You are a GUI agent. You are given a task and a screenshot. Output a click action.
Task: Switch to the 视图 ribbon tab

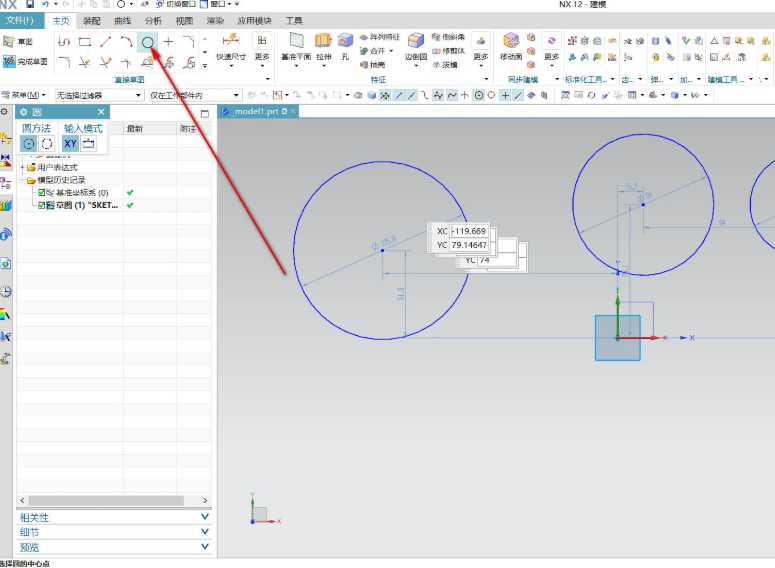click(x=184, y=21)
